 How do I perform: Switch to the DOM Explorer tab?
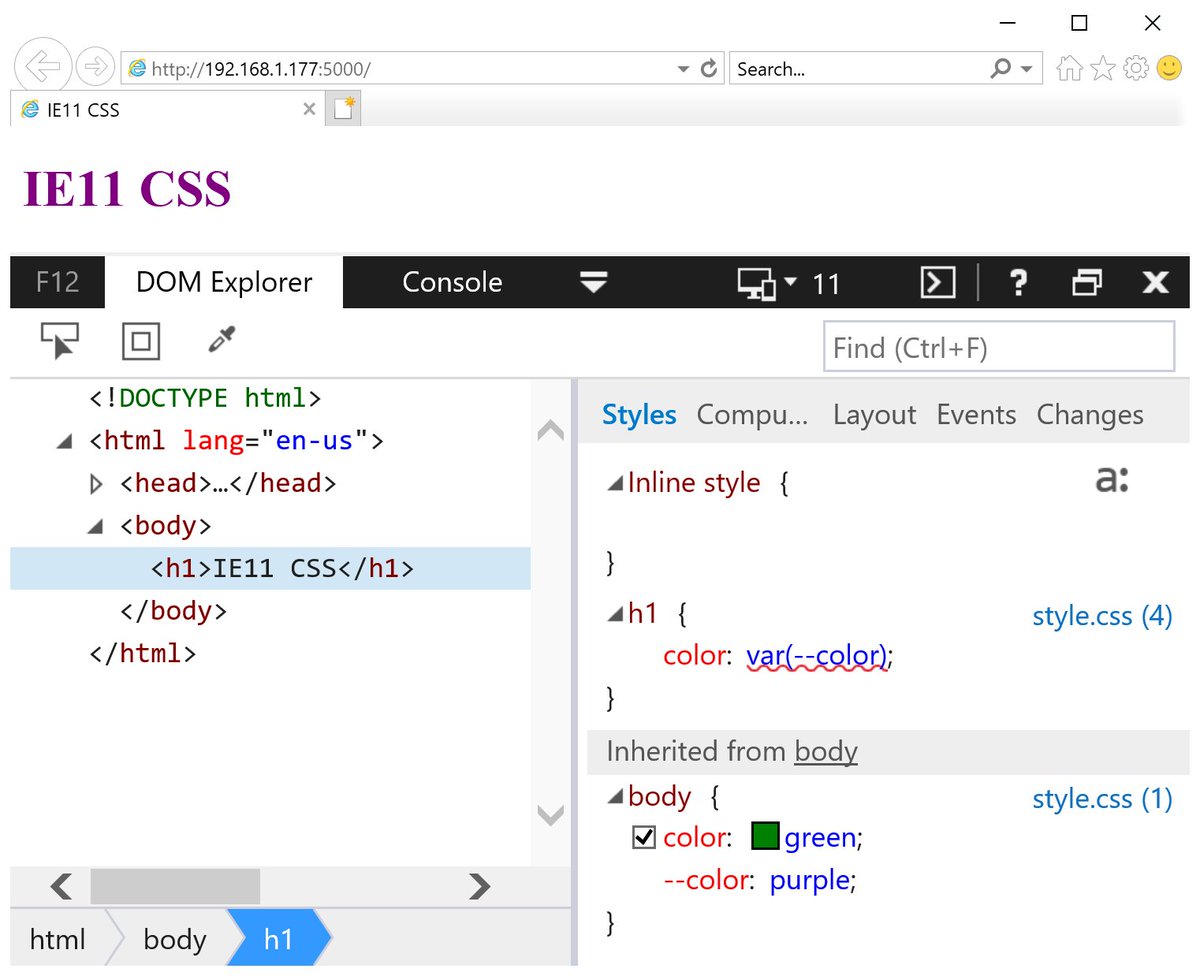click(x=224, y=283)
